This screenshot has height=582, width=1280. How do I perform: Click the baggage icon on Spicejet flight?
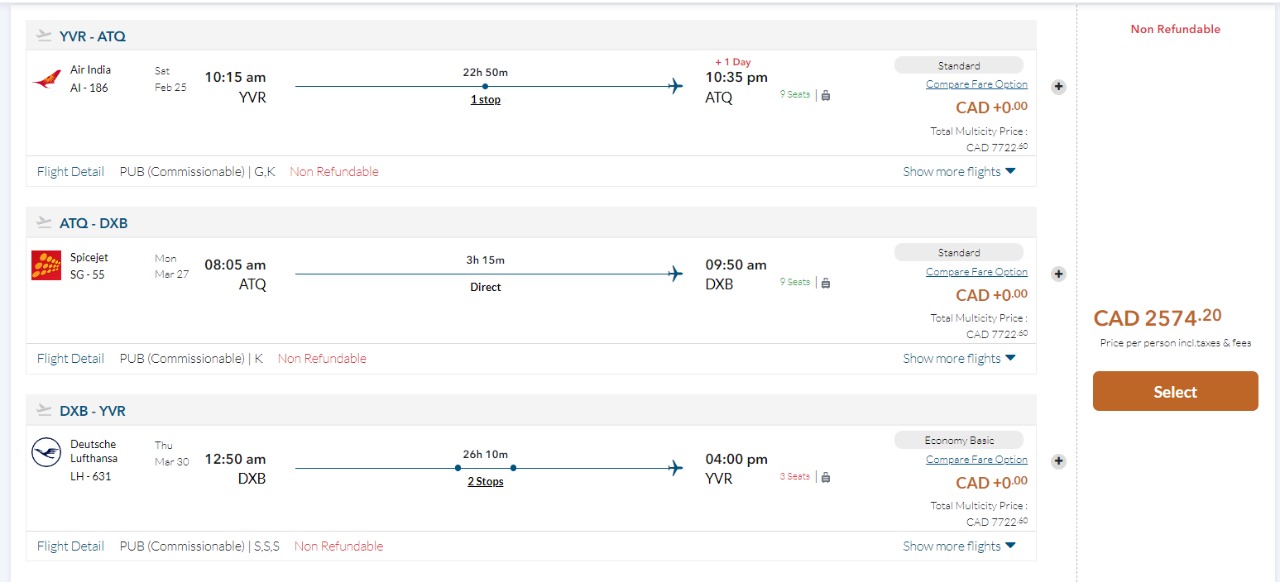[x=826, y=282]
